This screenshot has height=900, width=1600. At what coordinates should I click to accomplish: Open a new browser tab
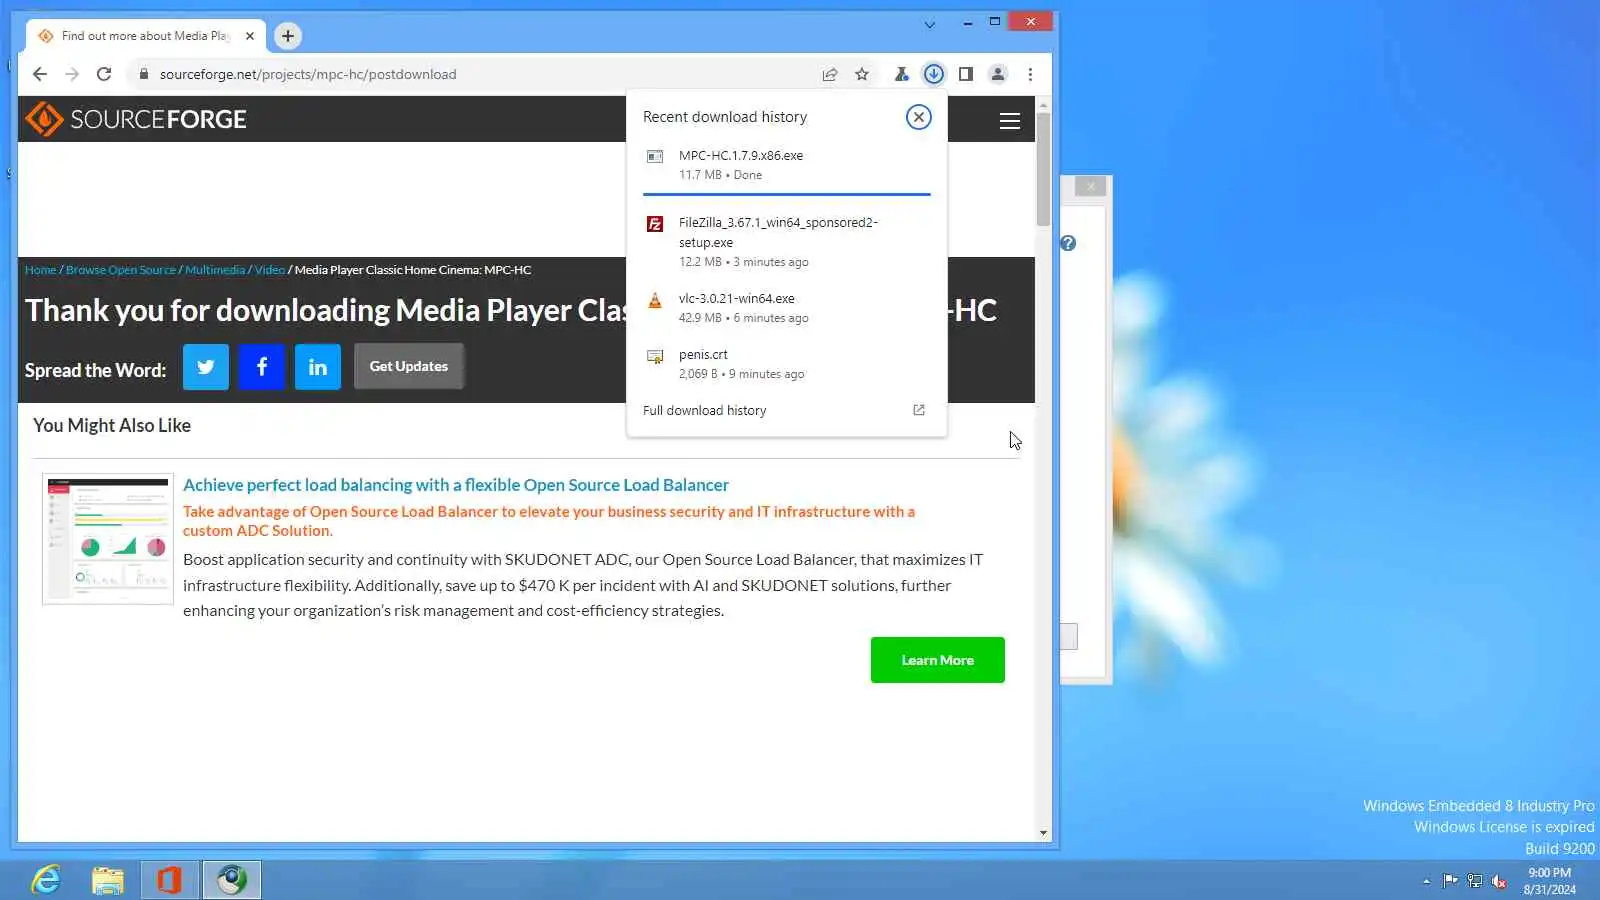point(288,36)
